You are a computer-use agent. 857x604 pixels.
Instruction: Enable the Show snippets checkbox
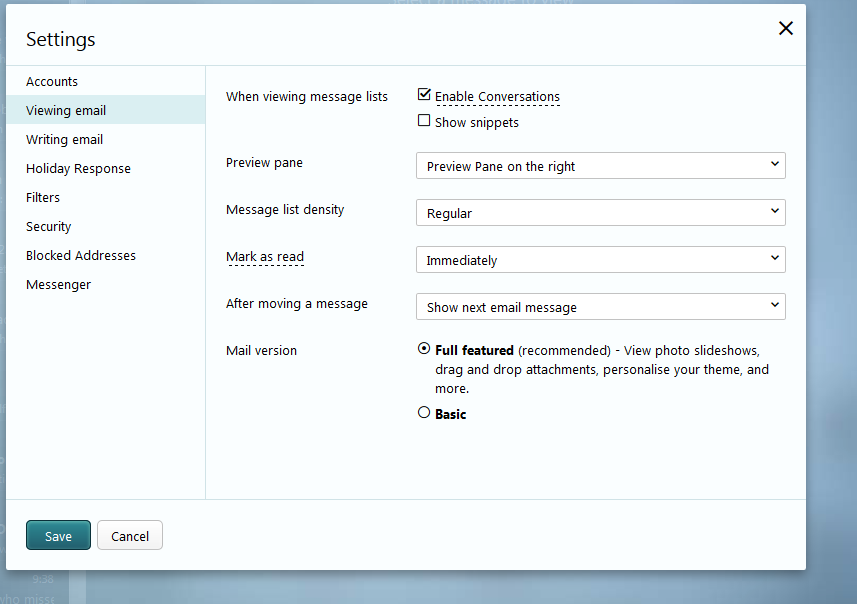point(424,120)
